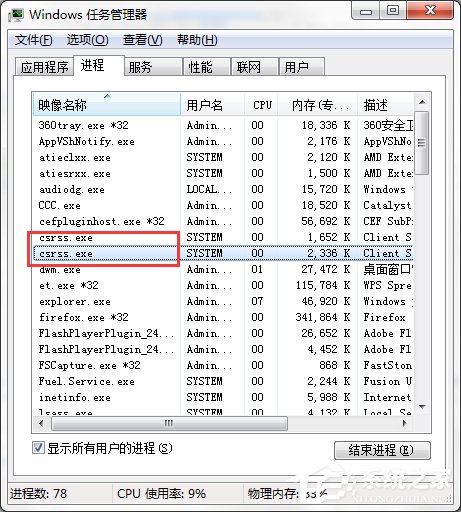Click CPU 使用率: 9% in status bar

click(x=161, y=494)
